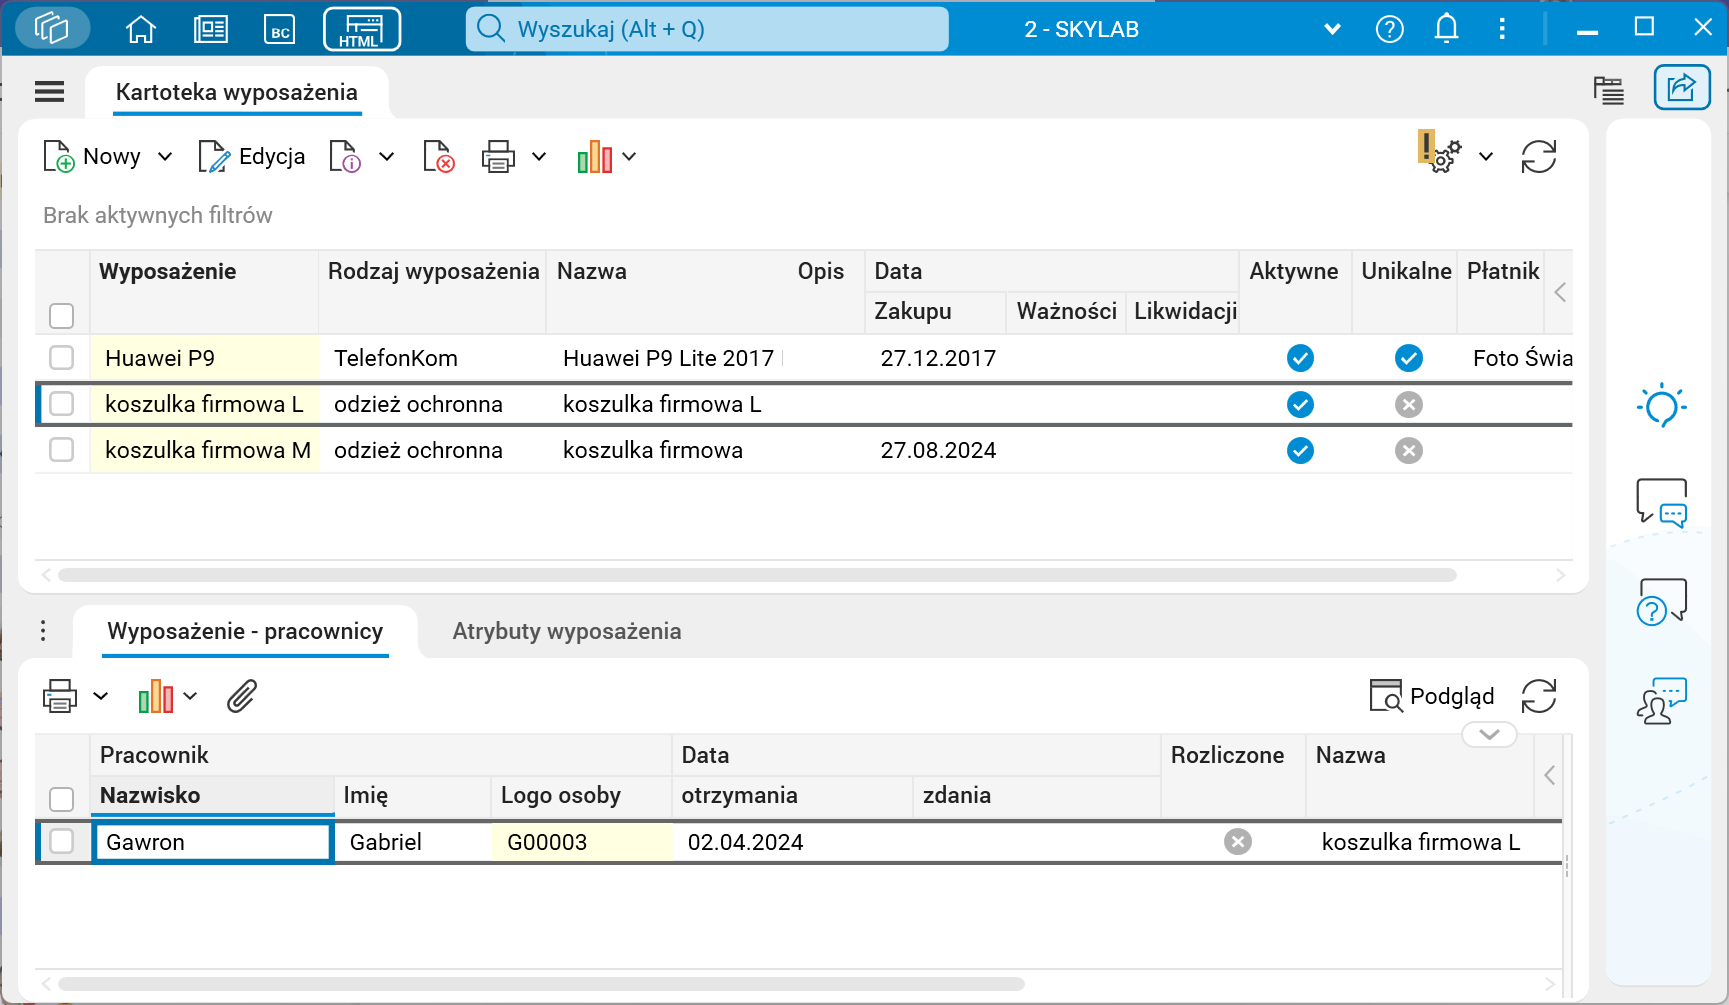Click the Podgląd button
The height and width of the screenshot is (1005, 1729).
1432,696
